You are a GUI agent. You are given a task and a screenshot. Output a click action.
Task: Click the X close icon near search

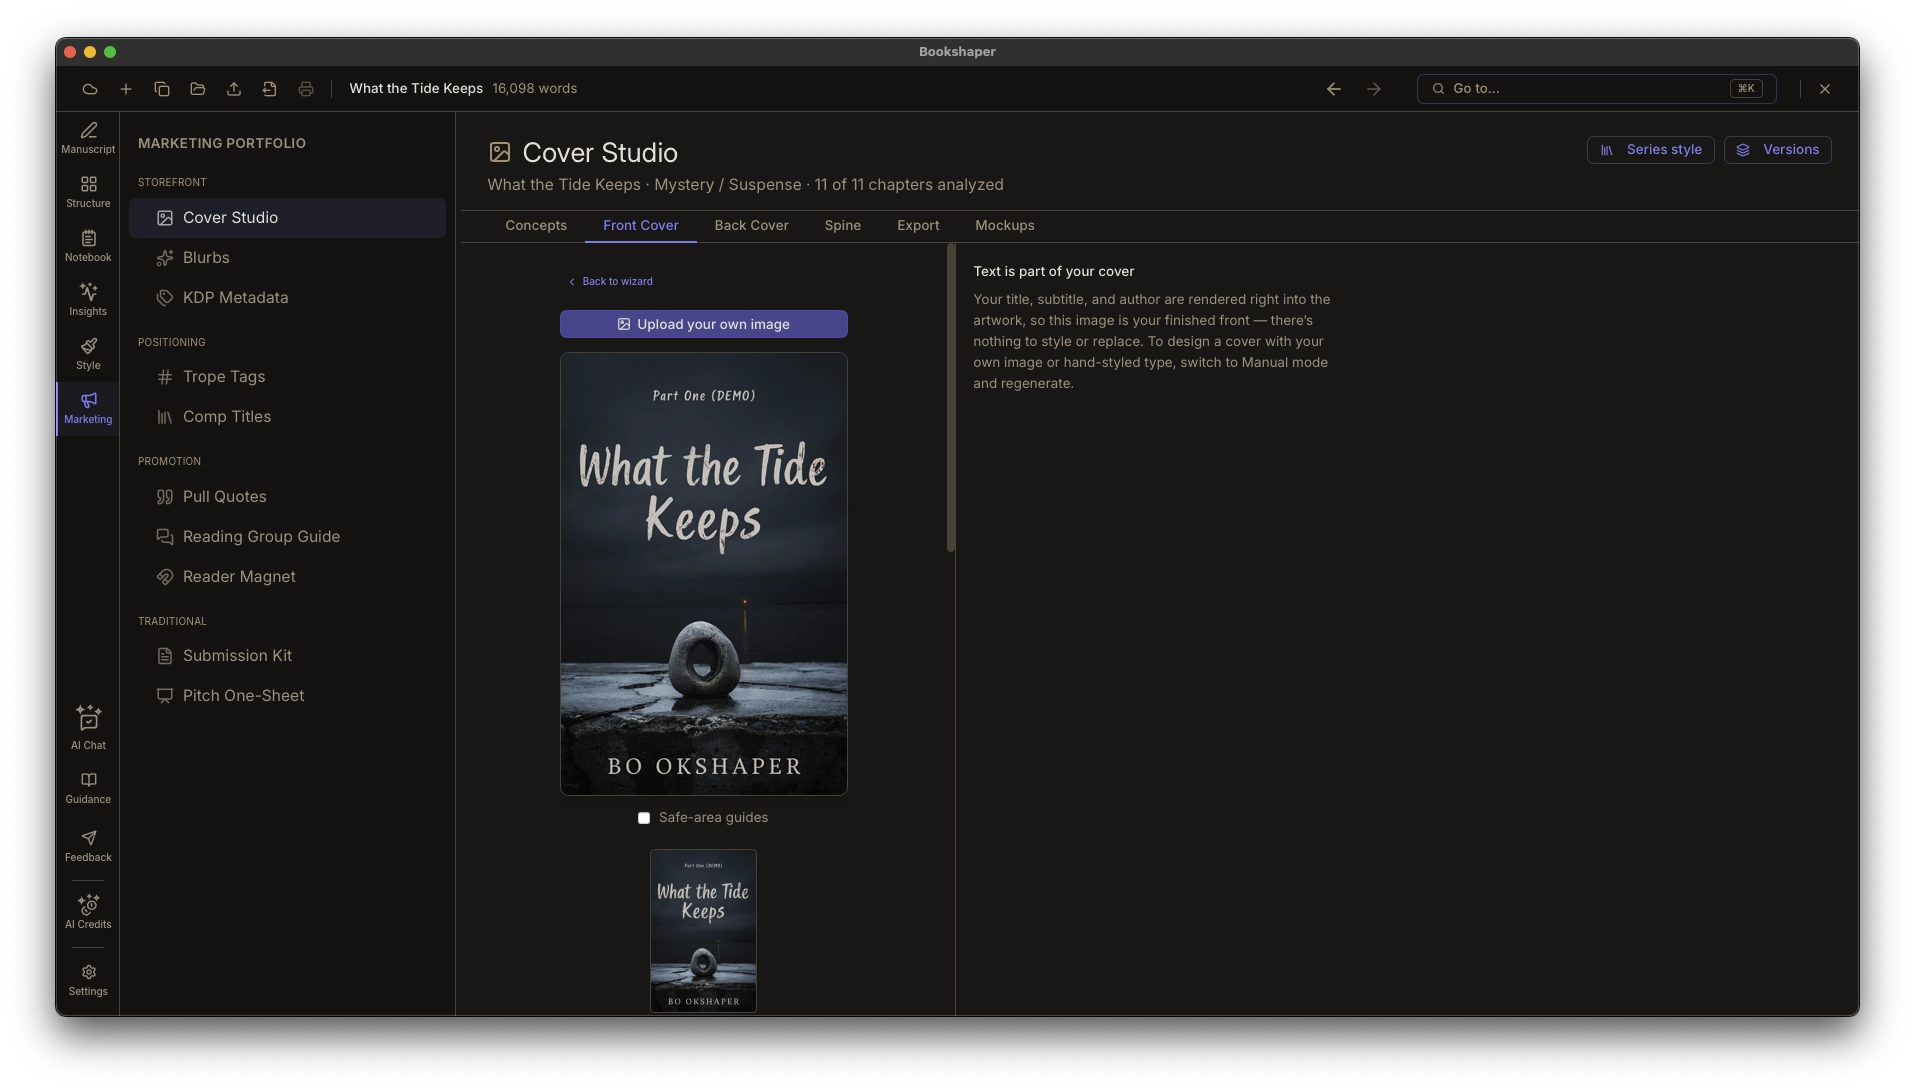[x=1825, y=89]
